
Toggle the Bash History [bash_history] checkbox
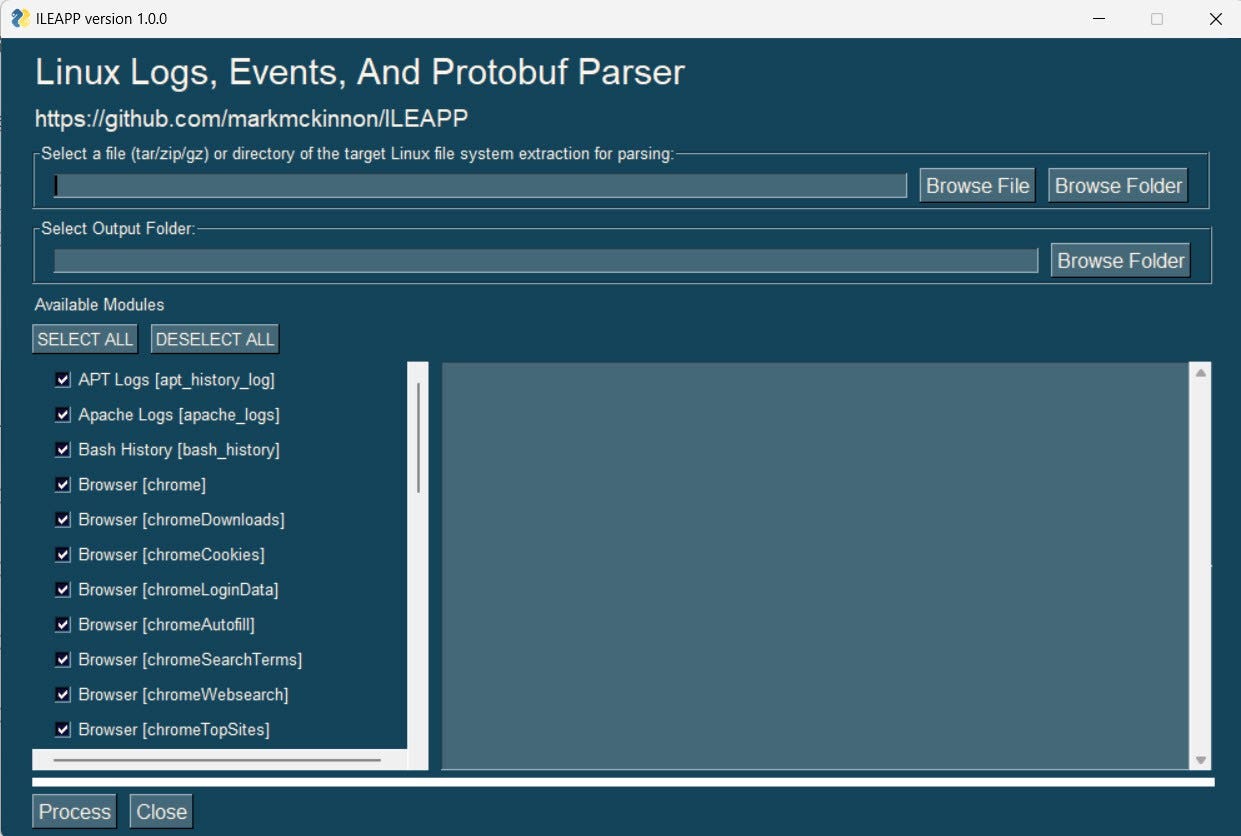click(x=62, y=450)
